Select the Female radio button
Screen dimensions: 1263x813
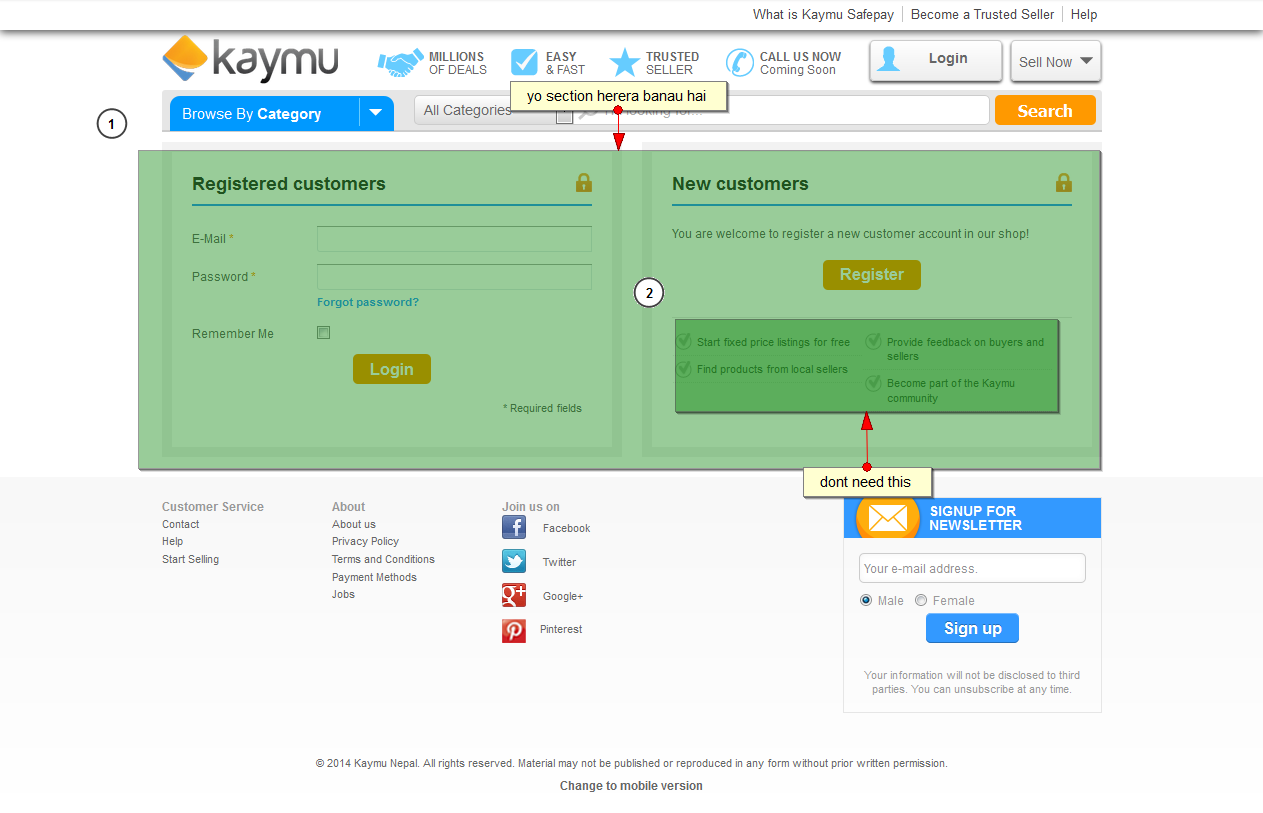click(921, 601)
